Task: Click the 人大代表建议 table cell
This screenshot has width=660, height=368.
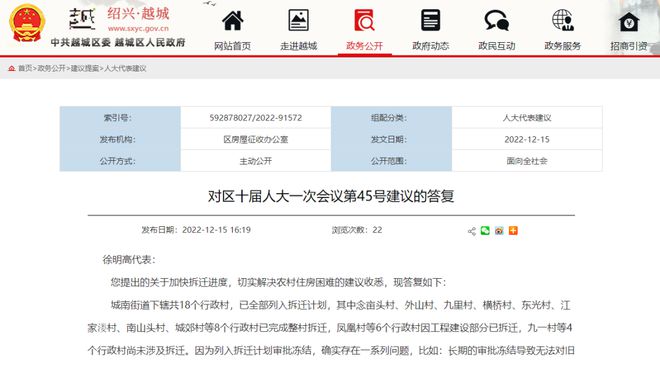Action: [527, 118]
